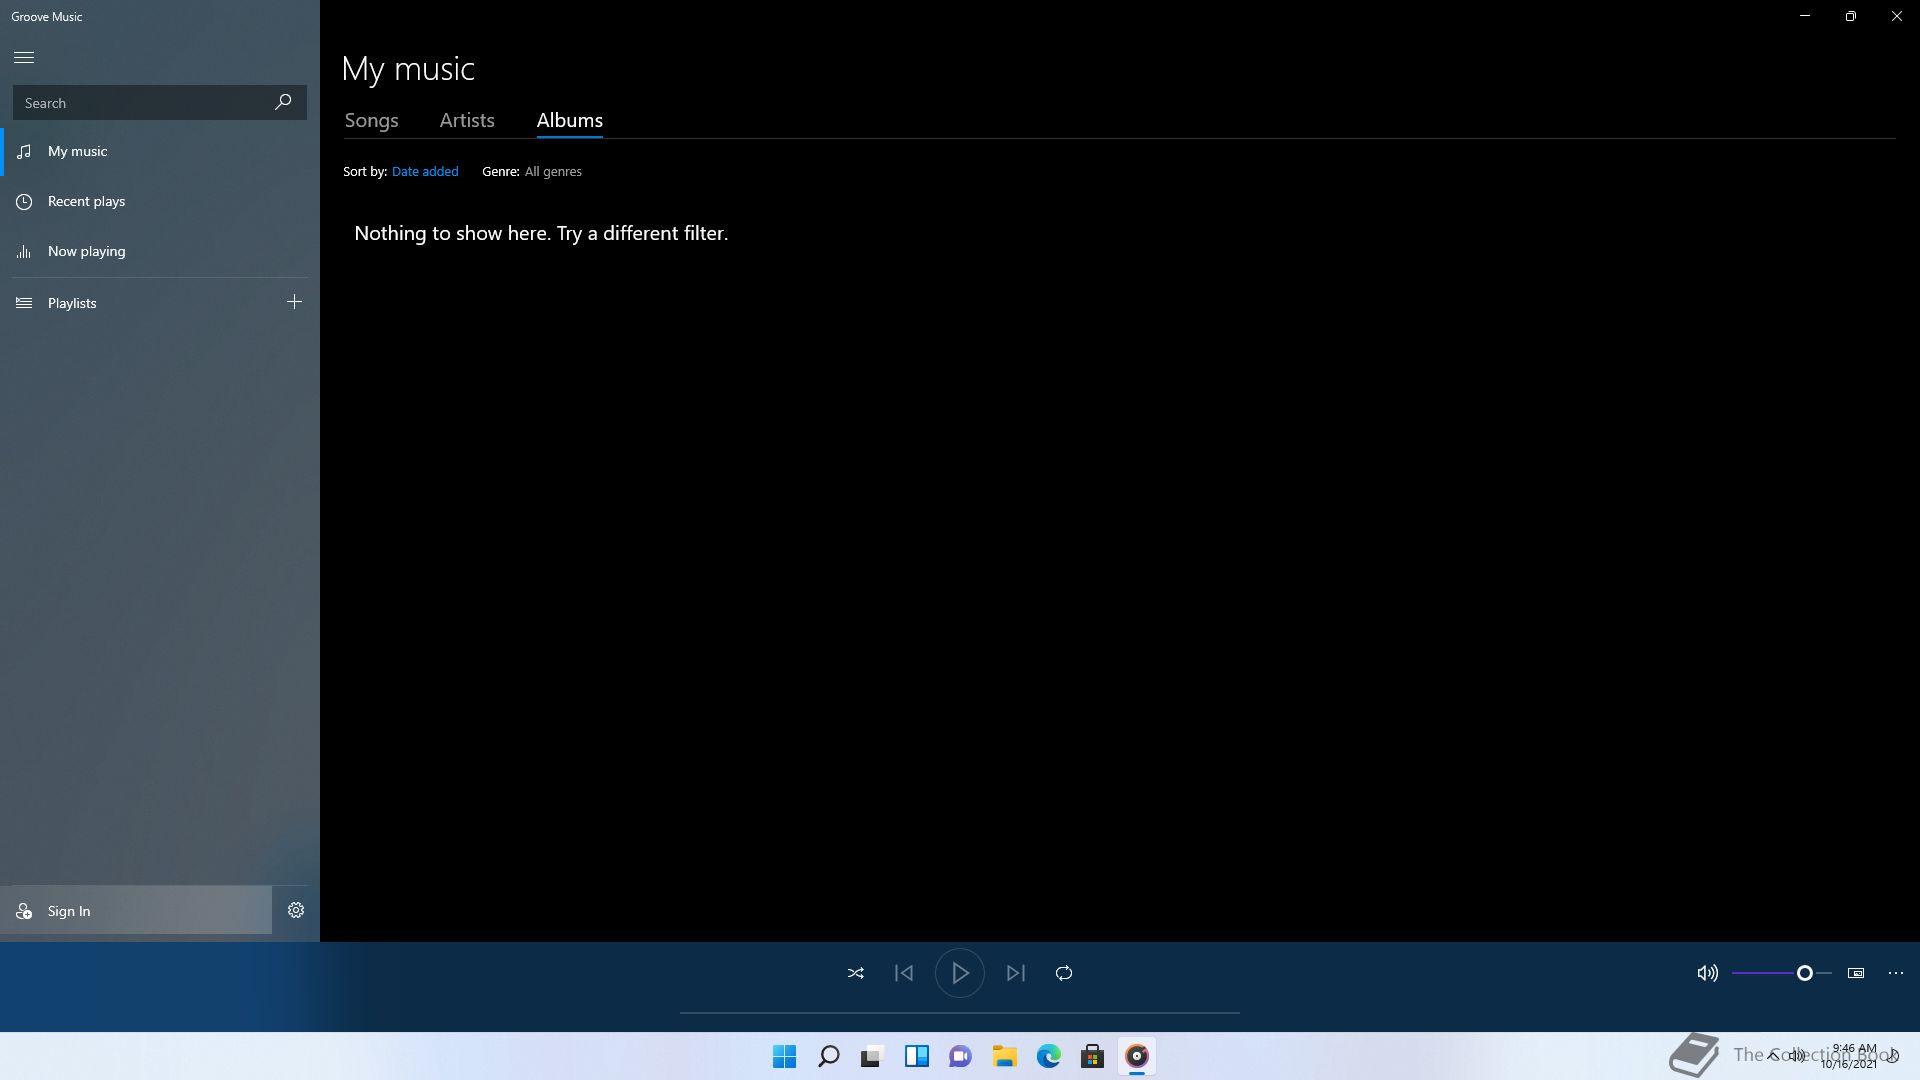
Task: Open more options ellipsis in player
Action: click(x=1896, y=972)
